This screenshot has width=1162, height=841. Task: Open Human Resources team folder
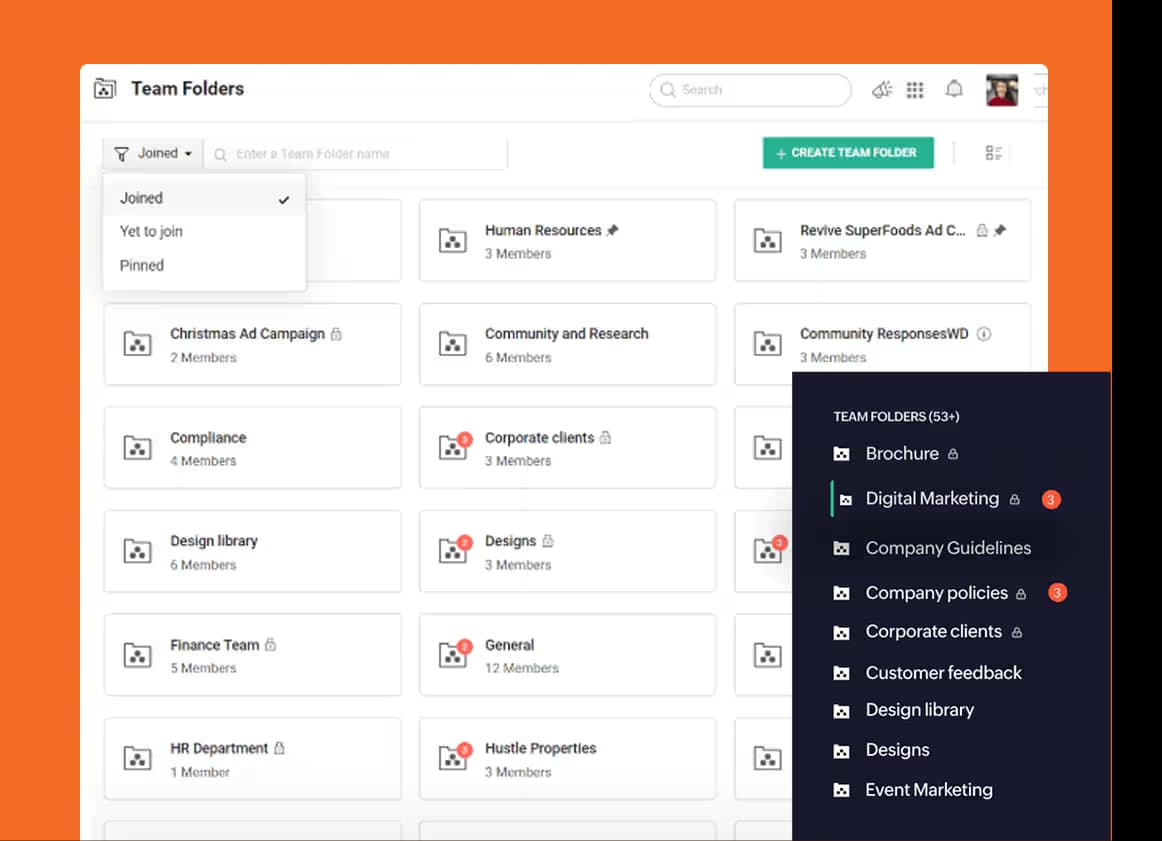click(568, 240)
